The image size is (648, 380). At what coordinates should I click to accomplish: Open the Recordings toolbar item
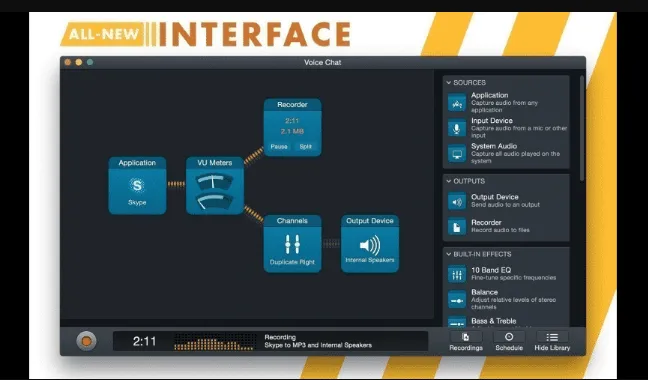466,342
